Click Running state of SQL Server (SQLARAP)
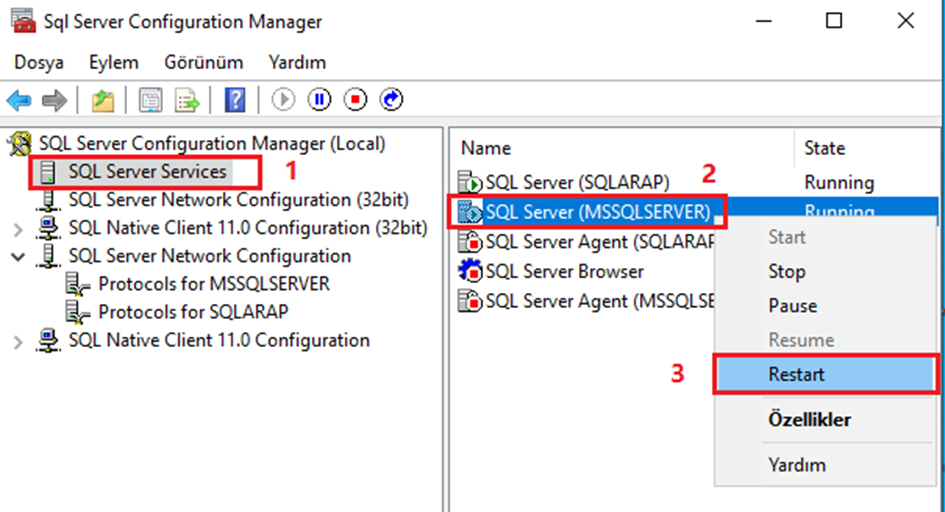This screenshot has height=512, width=945. click(839, 183)
